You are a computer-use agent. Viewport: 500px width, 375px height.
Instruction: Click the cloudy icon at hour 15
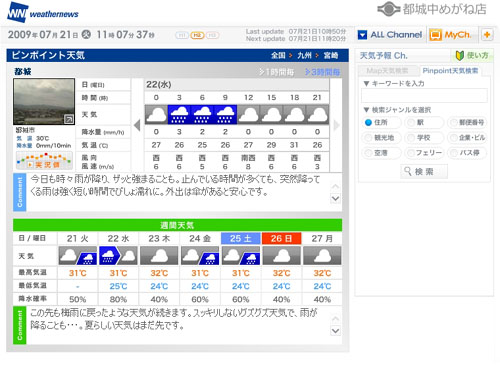point(271,114)
